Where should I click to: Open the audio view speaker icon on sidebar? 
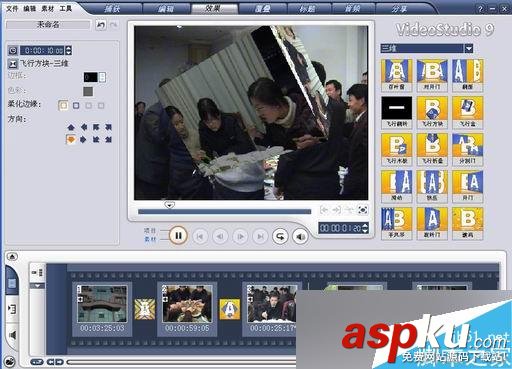point(12,335)
